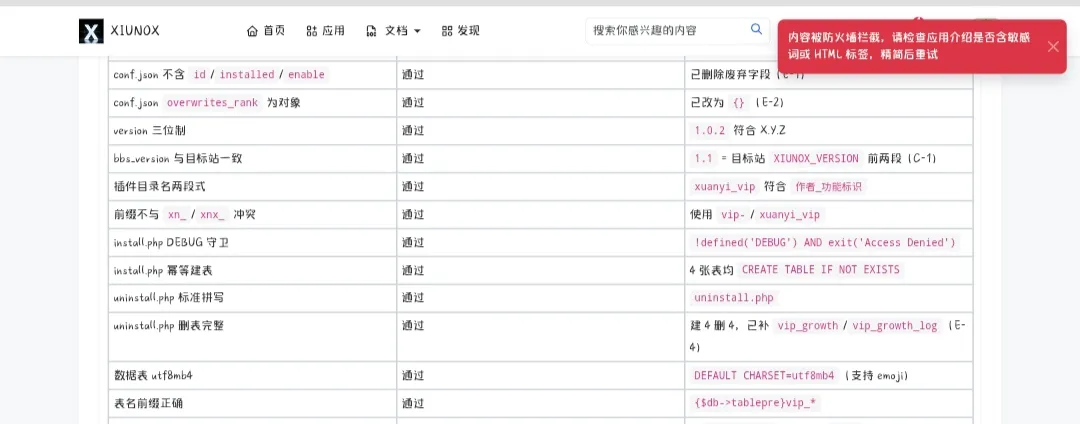1080x424 pixels.
Task: Click the apps grid icon beside 应用
Action: pos(311,31)
